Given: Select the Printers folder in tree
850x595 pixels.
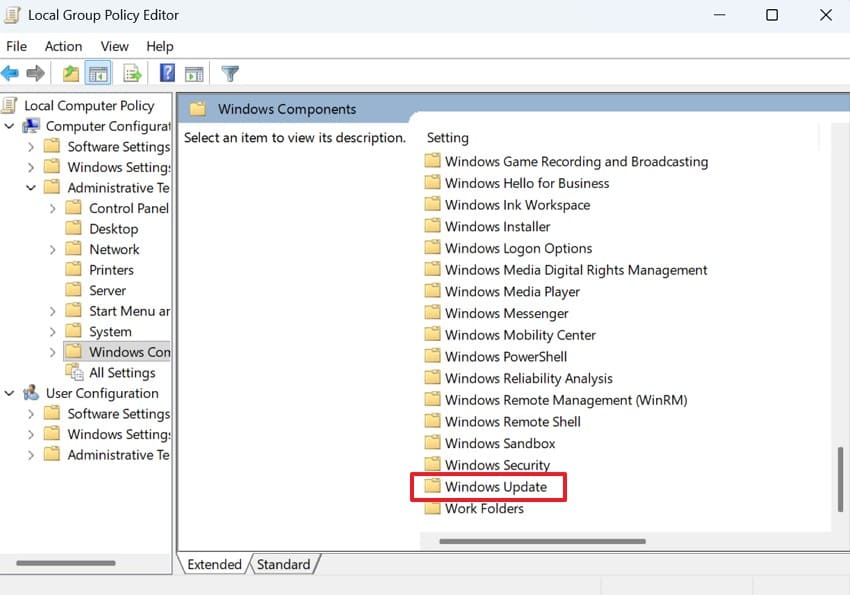Looking at the screenshot, I should tap(111, 270).
